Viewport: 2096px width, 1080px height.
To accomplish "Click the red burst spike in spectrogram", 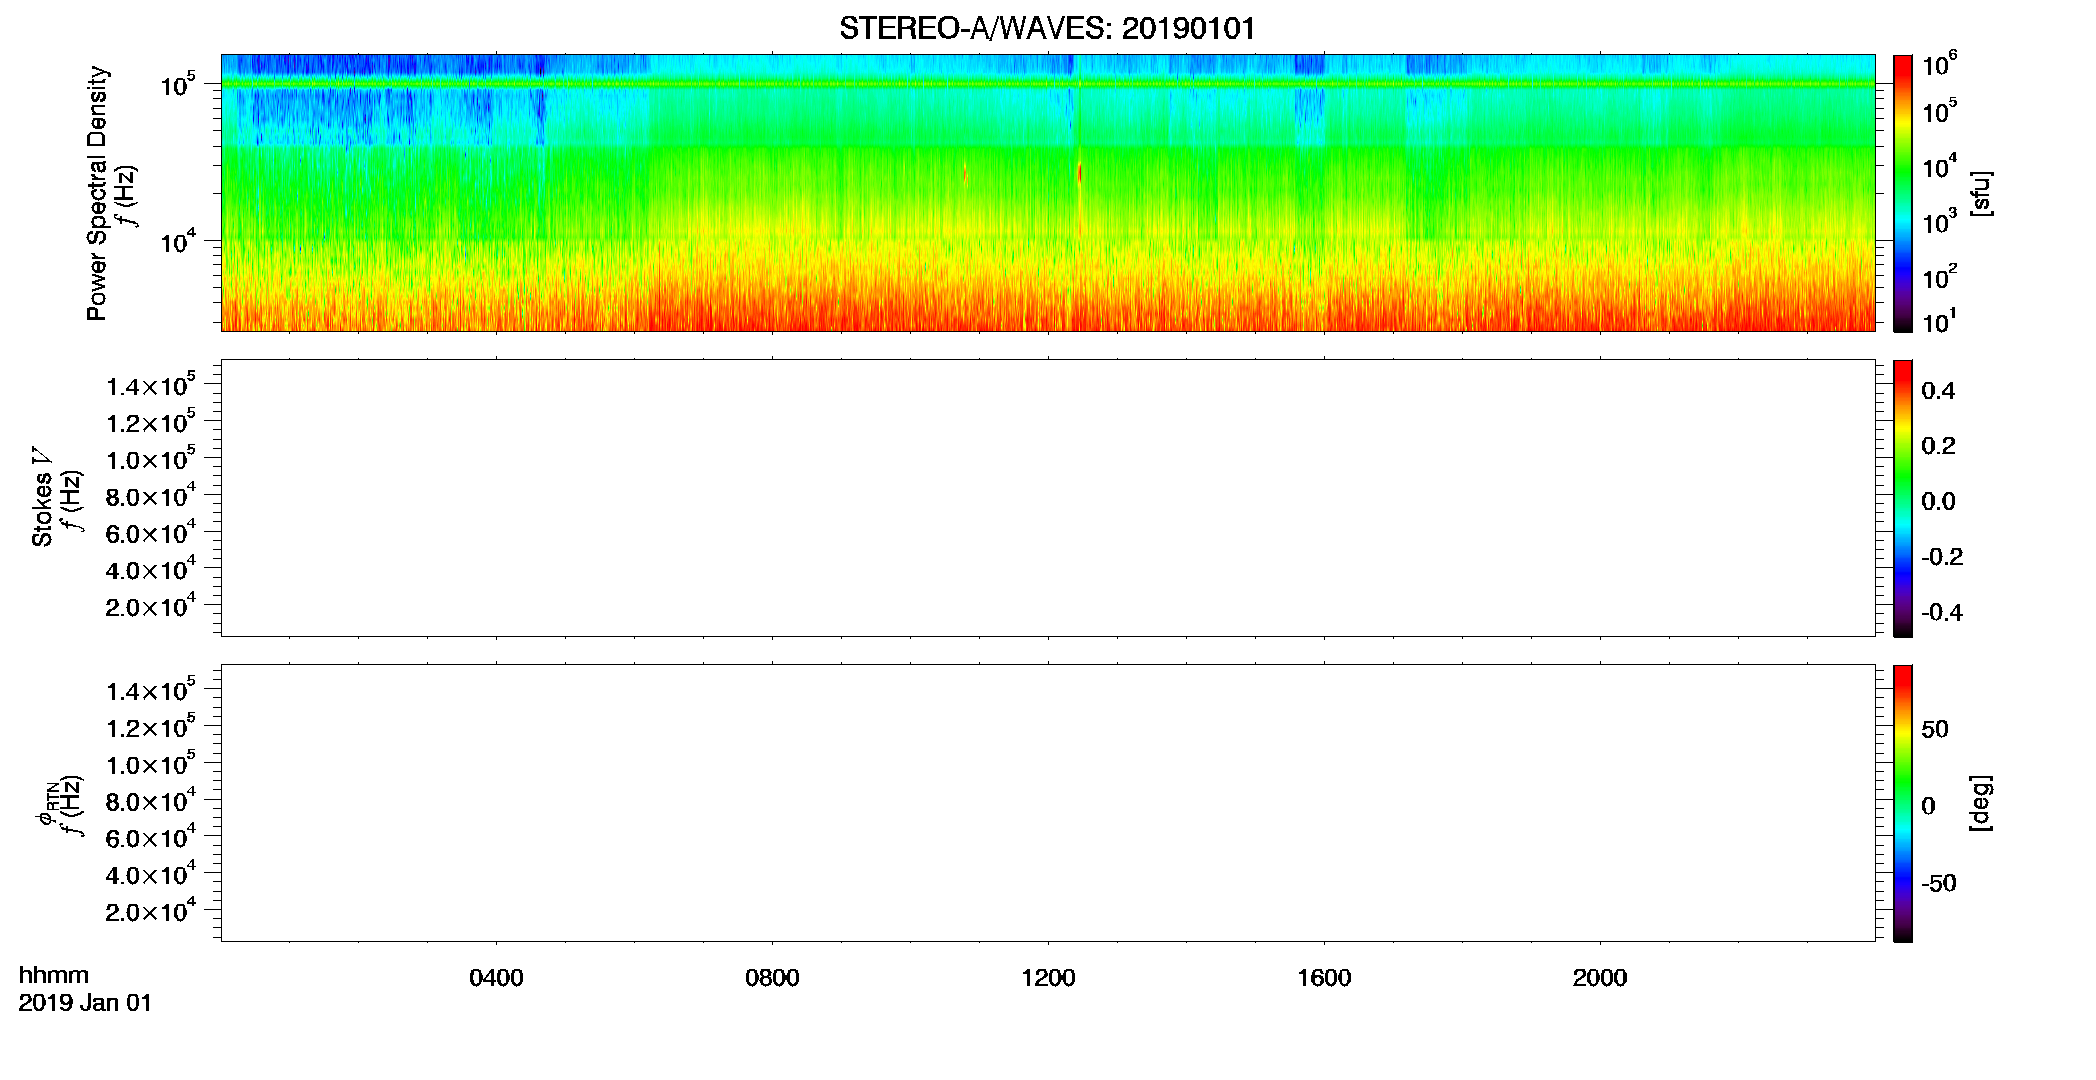I will 1080,173.
